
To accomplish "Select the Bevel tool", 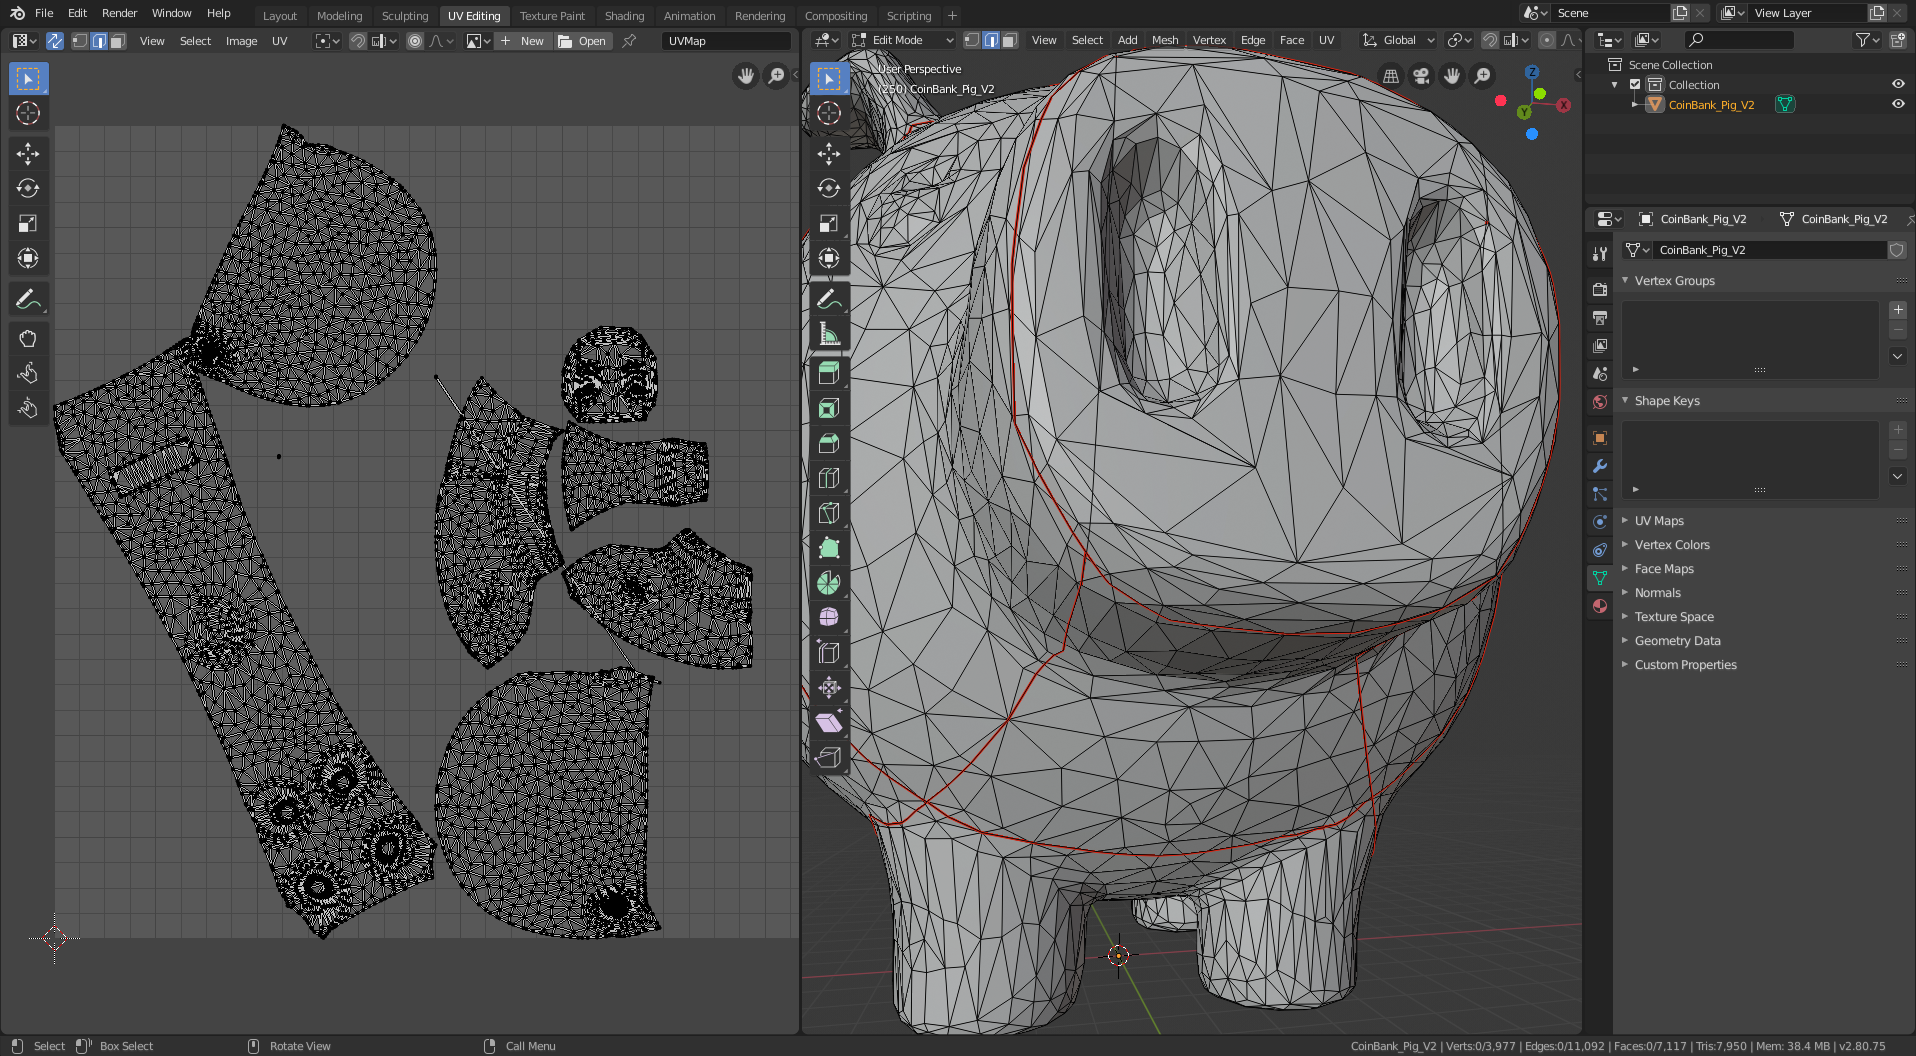I will (829, 443).
